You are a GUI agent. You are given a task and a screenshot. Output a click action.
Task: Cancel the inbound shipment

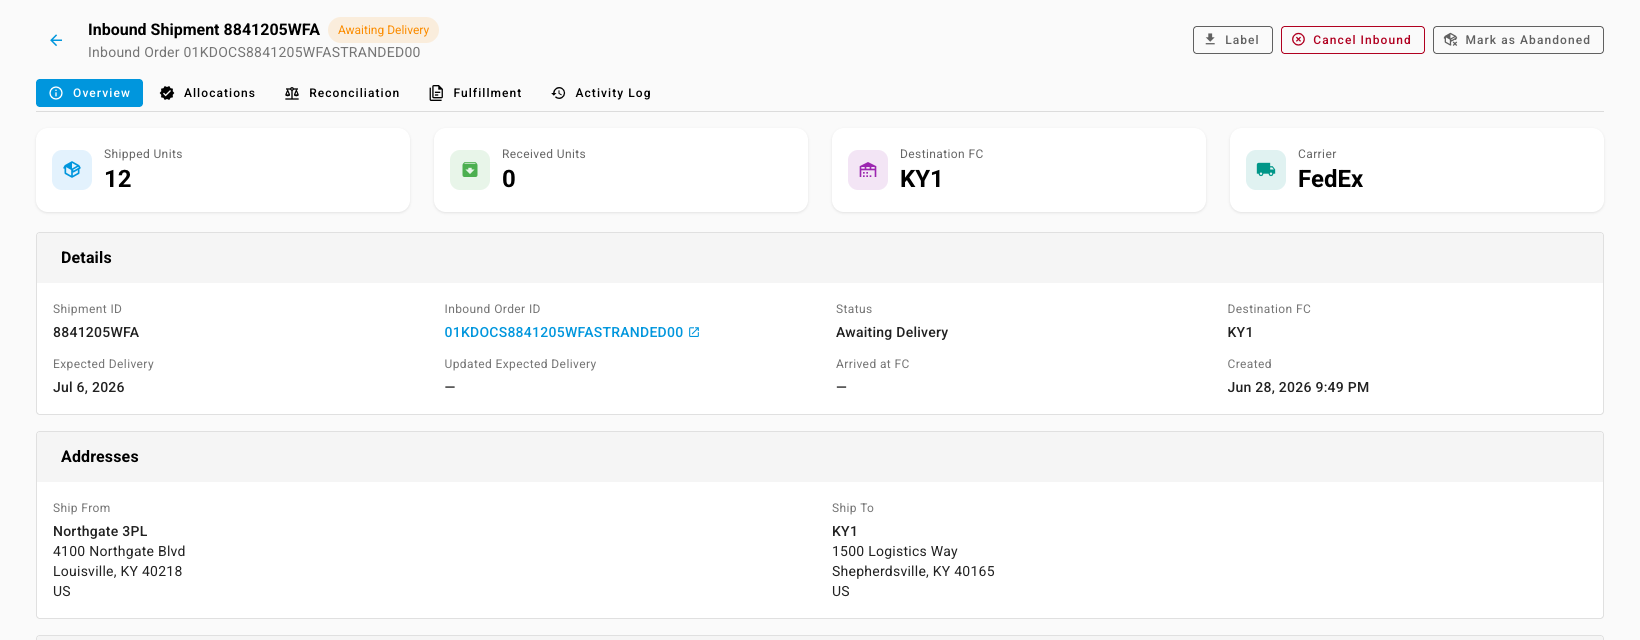pos(1353,40)
